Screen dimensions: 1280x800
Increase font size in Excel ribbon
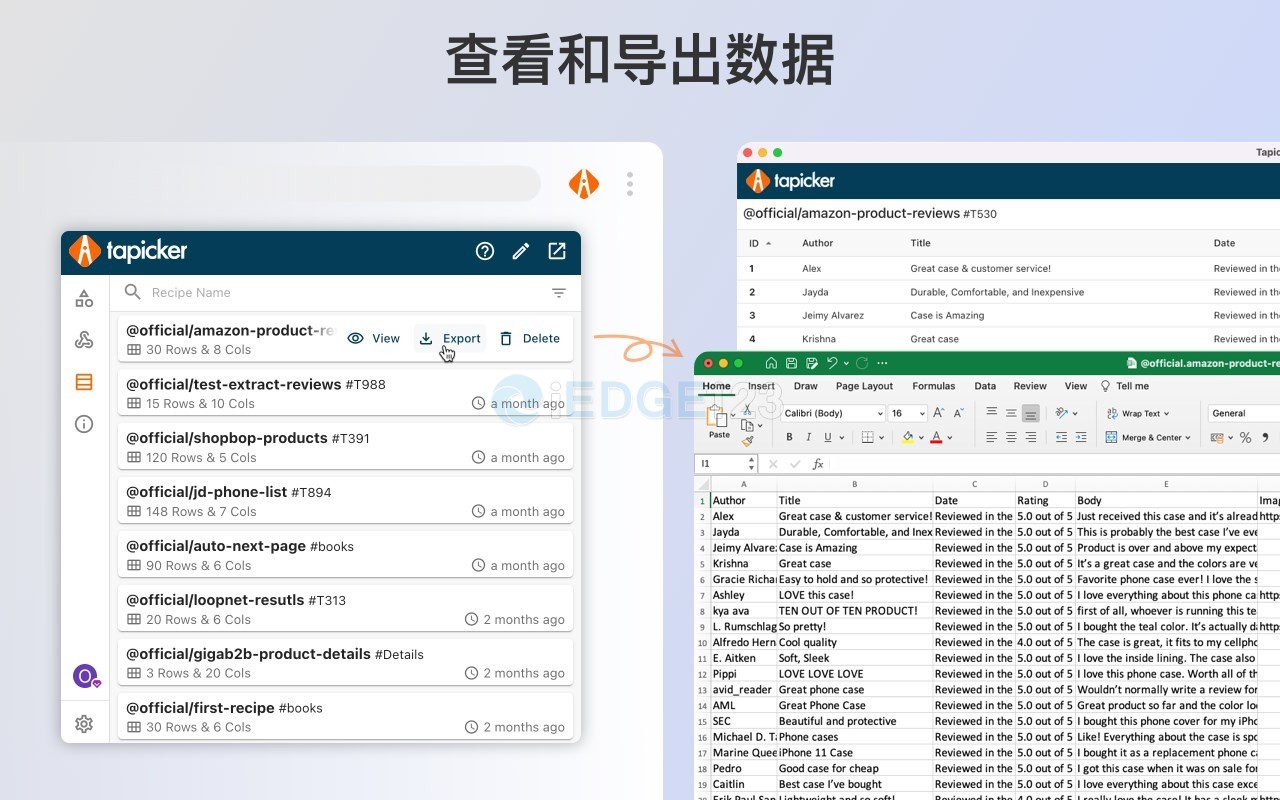click(938, 413)
